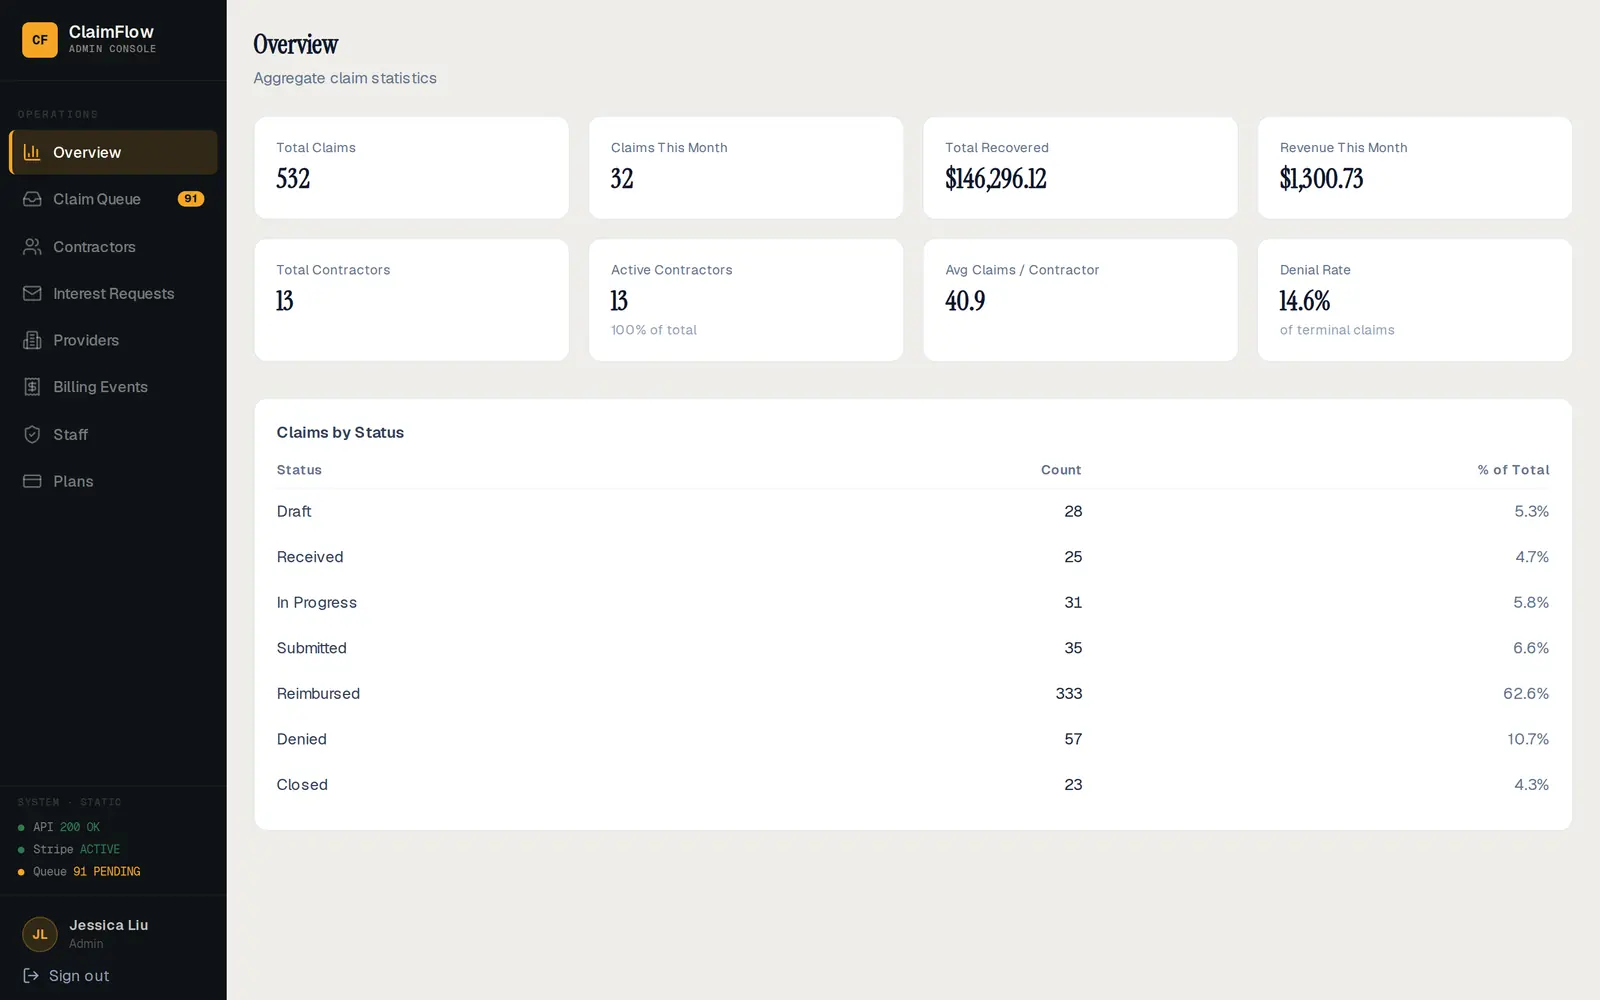Select the Revenue This Month $1,300.73 value
Screen dimensions: 1600x1000
[x=1322, y=179]
